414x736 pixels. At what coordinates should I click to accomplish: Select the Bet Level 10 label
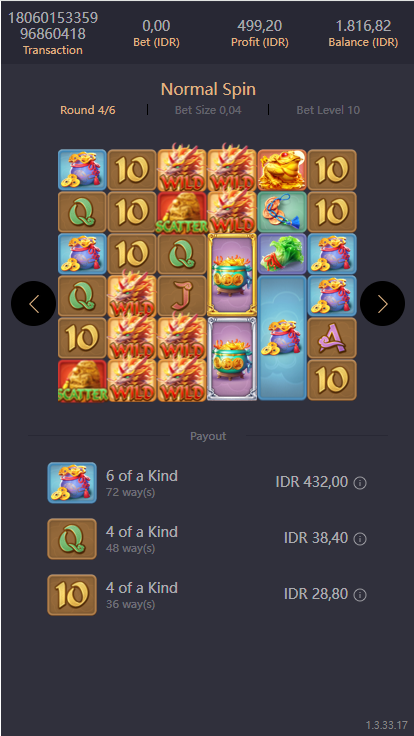pyautogui.click(x=328, y=110)
